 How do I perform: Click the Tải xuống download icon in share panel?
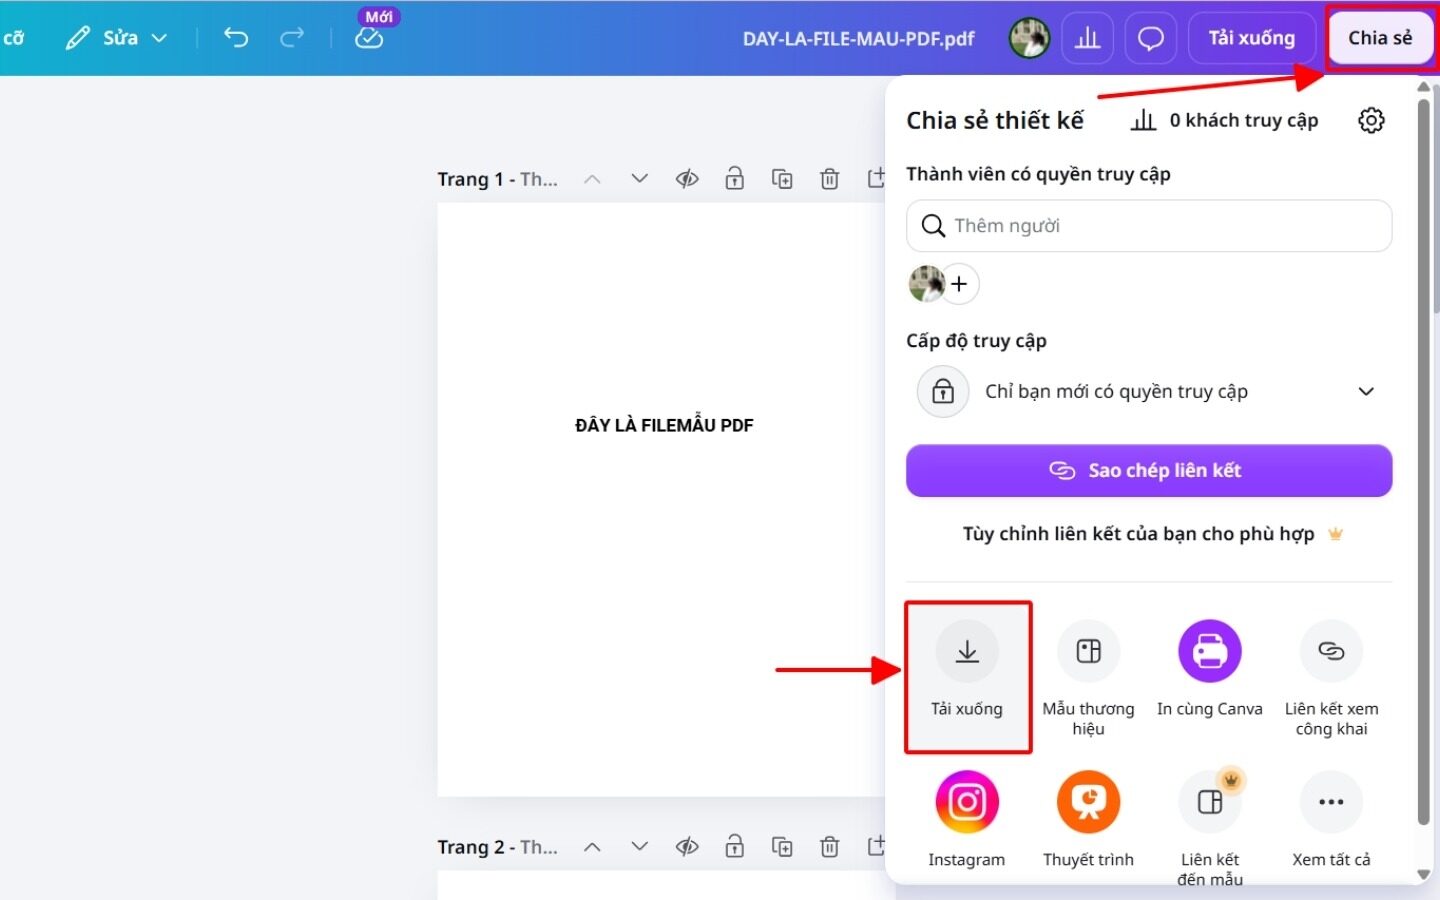967,652
